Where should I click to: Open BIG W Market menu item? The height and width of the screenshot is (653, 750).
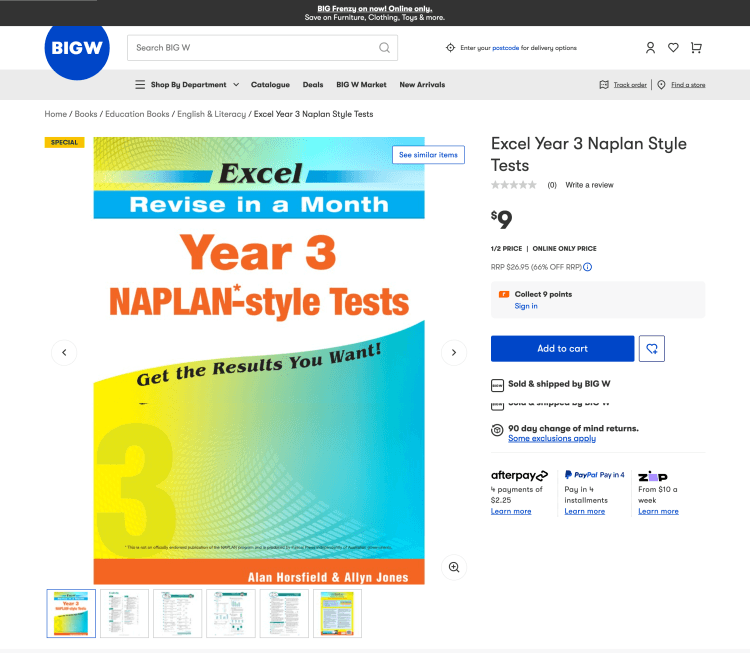[x=361, y=85]
